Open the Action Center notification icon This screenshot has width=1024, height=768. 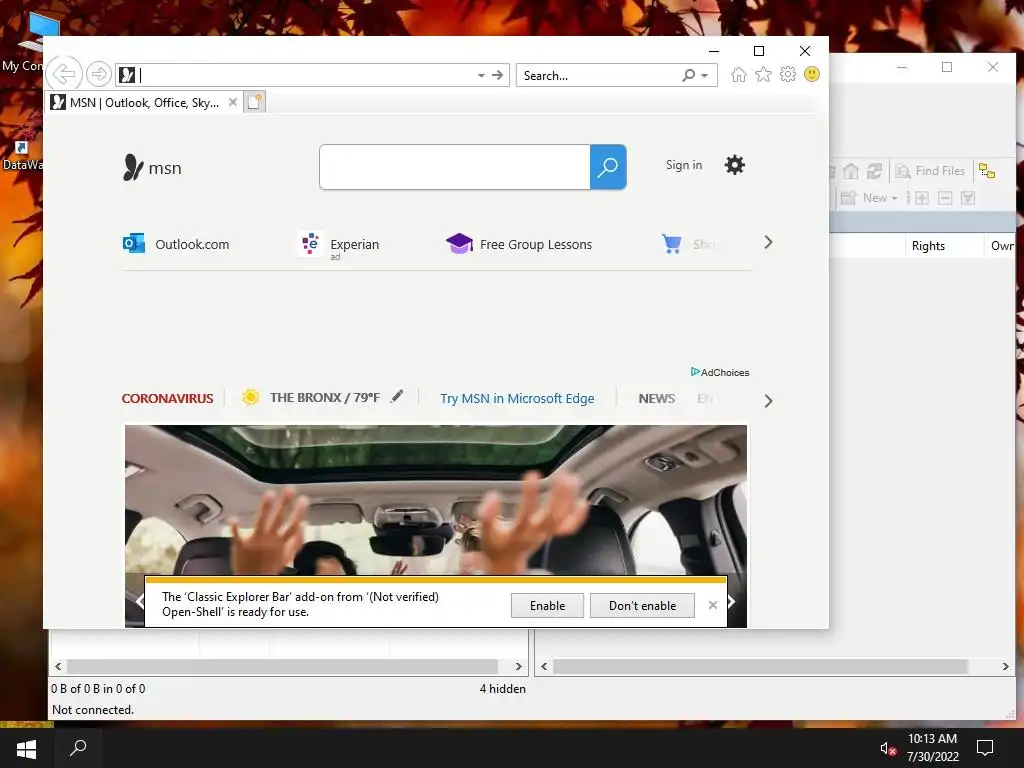pos(984,748)
